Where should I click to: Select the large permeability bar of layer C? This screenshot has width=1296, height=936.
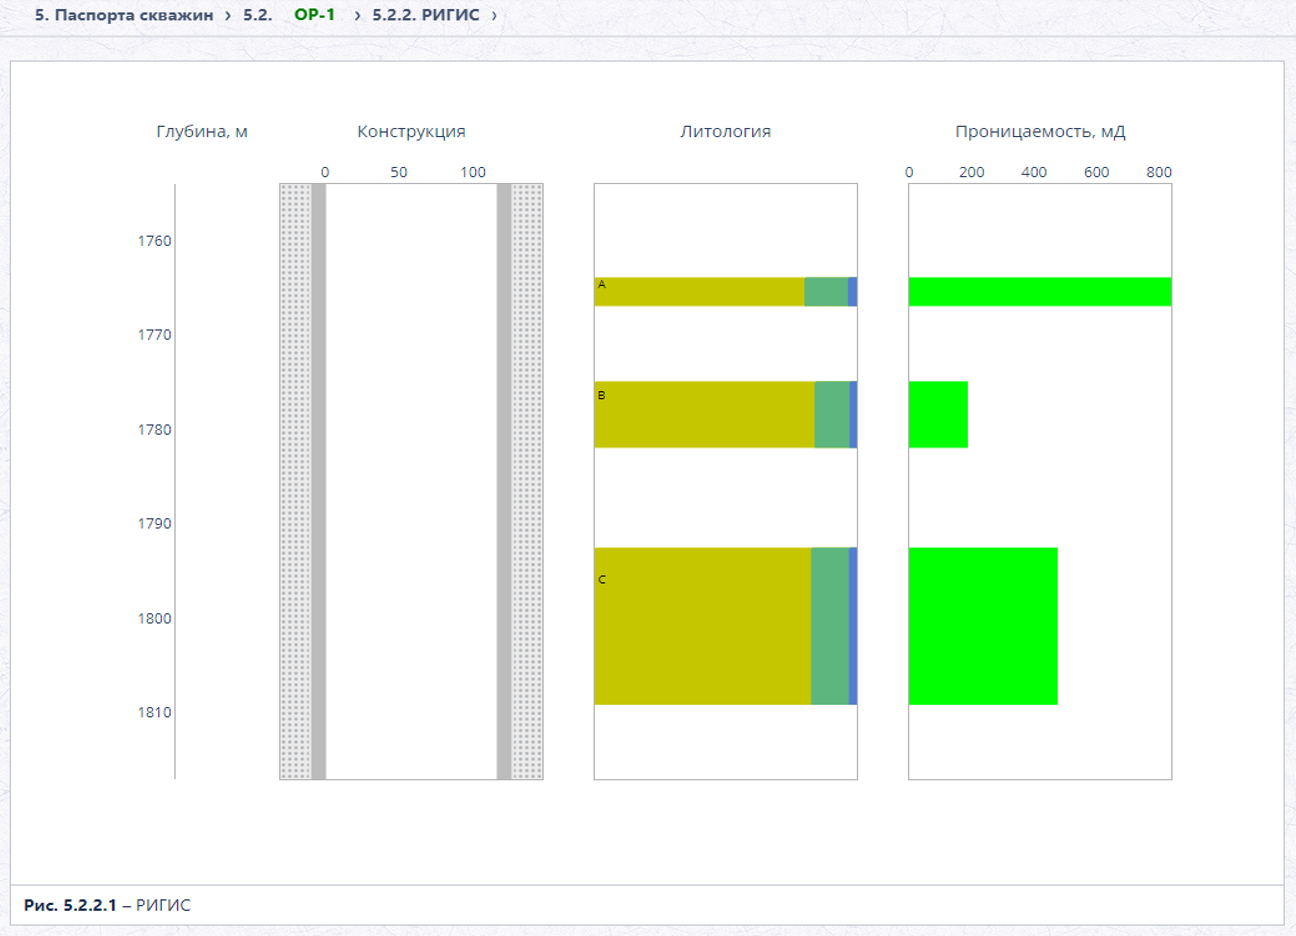983,626
